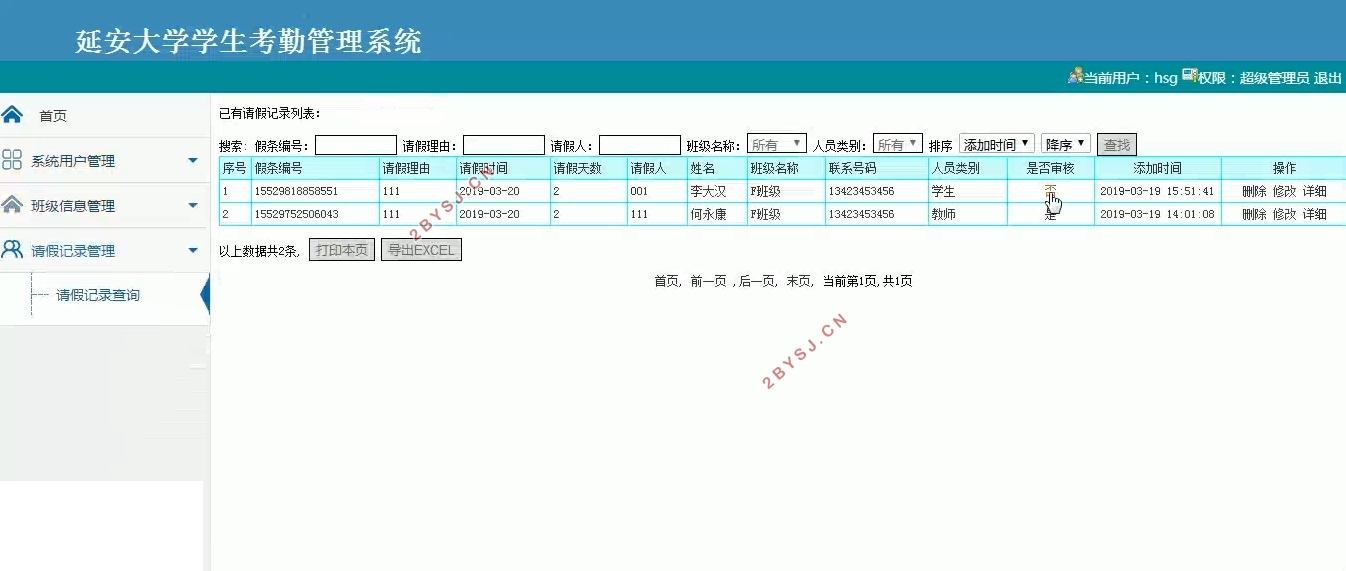
Task: Open 详细 for 何永康 record
Action: pyautogui.click(x=1314, y=214)
